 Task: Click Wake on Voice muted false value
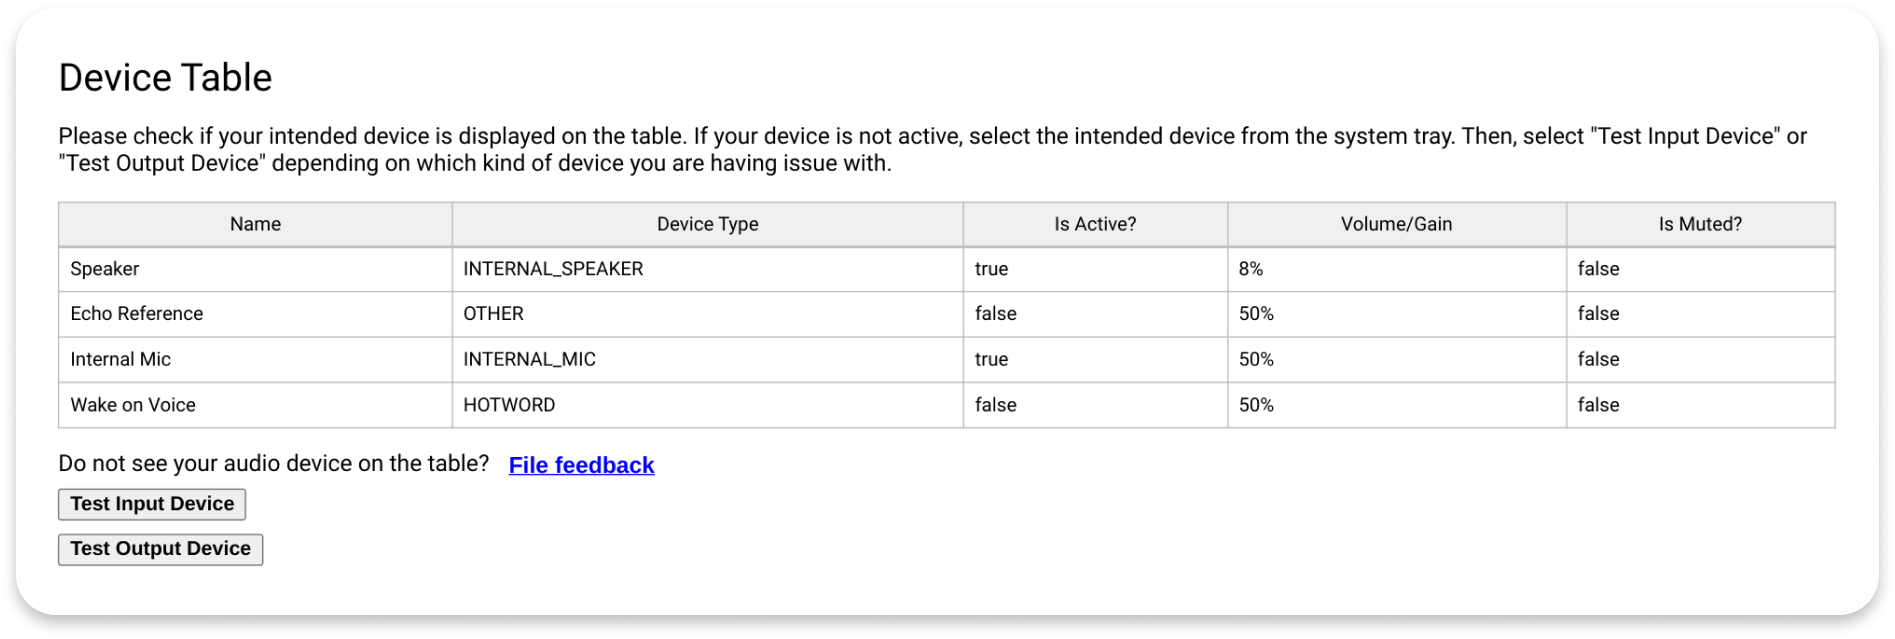pos(1598,405)
